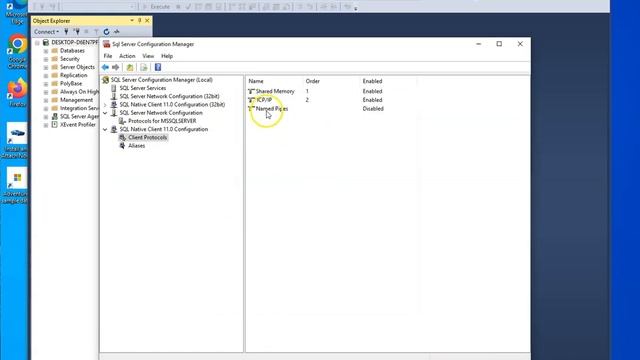Expand the Server Objects folder

[x=46, y=67]
